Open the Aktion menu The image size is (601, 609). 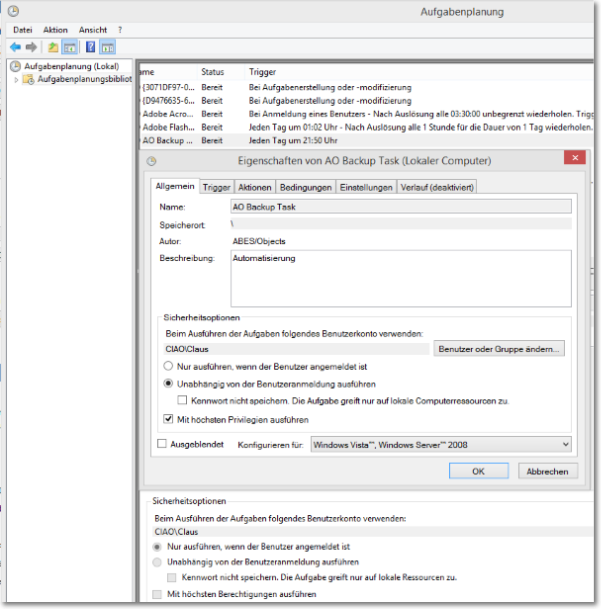[55, 30]
